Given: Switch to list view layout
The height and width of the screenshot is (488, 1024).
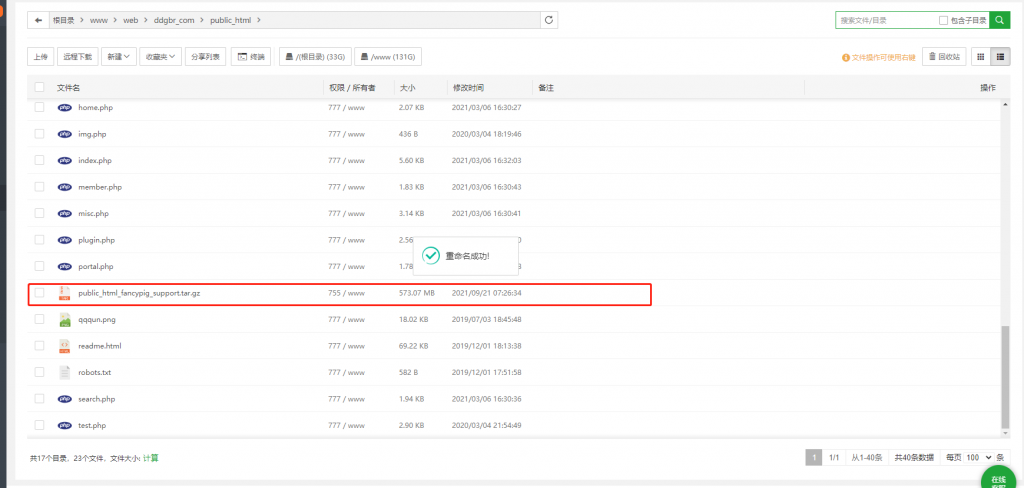Looking at the screenshot, I should [1000, 57].
